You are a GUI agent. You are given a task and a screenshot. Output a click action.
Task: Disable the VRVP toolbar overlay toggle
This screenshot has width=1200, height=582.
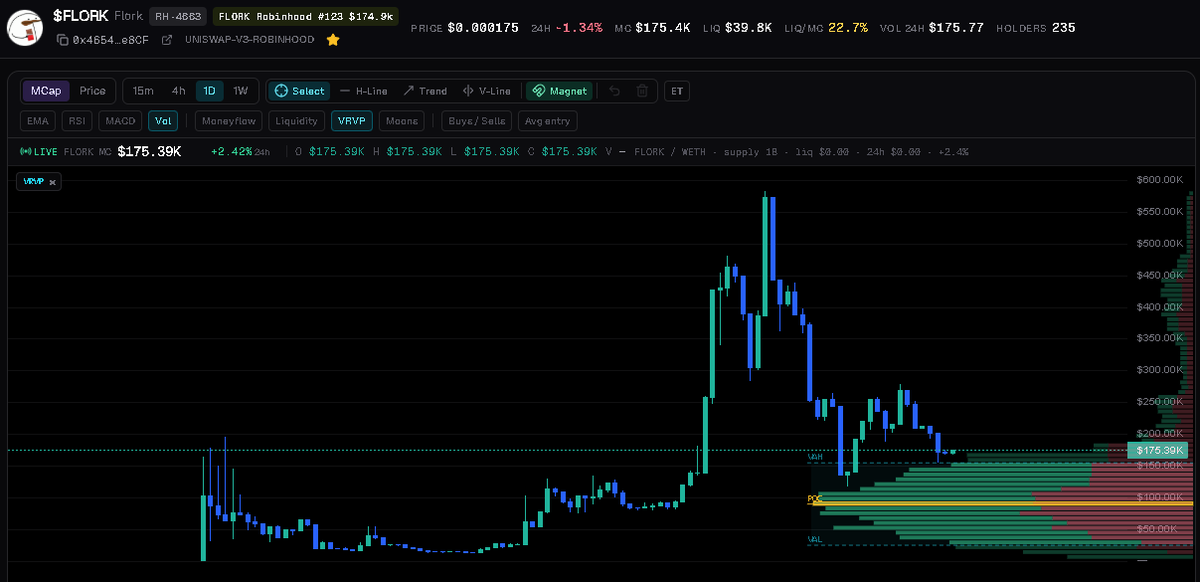click(x=352, y=121)
